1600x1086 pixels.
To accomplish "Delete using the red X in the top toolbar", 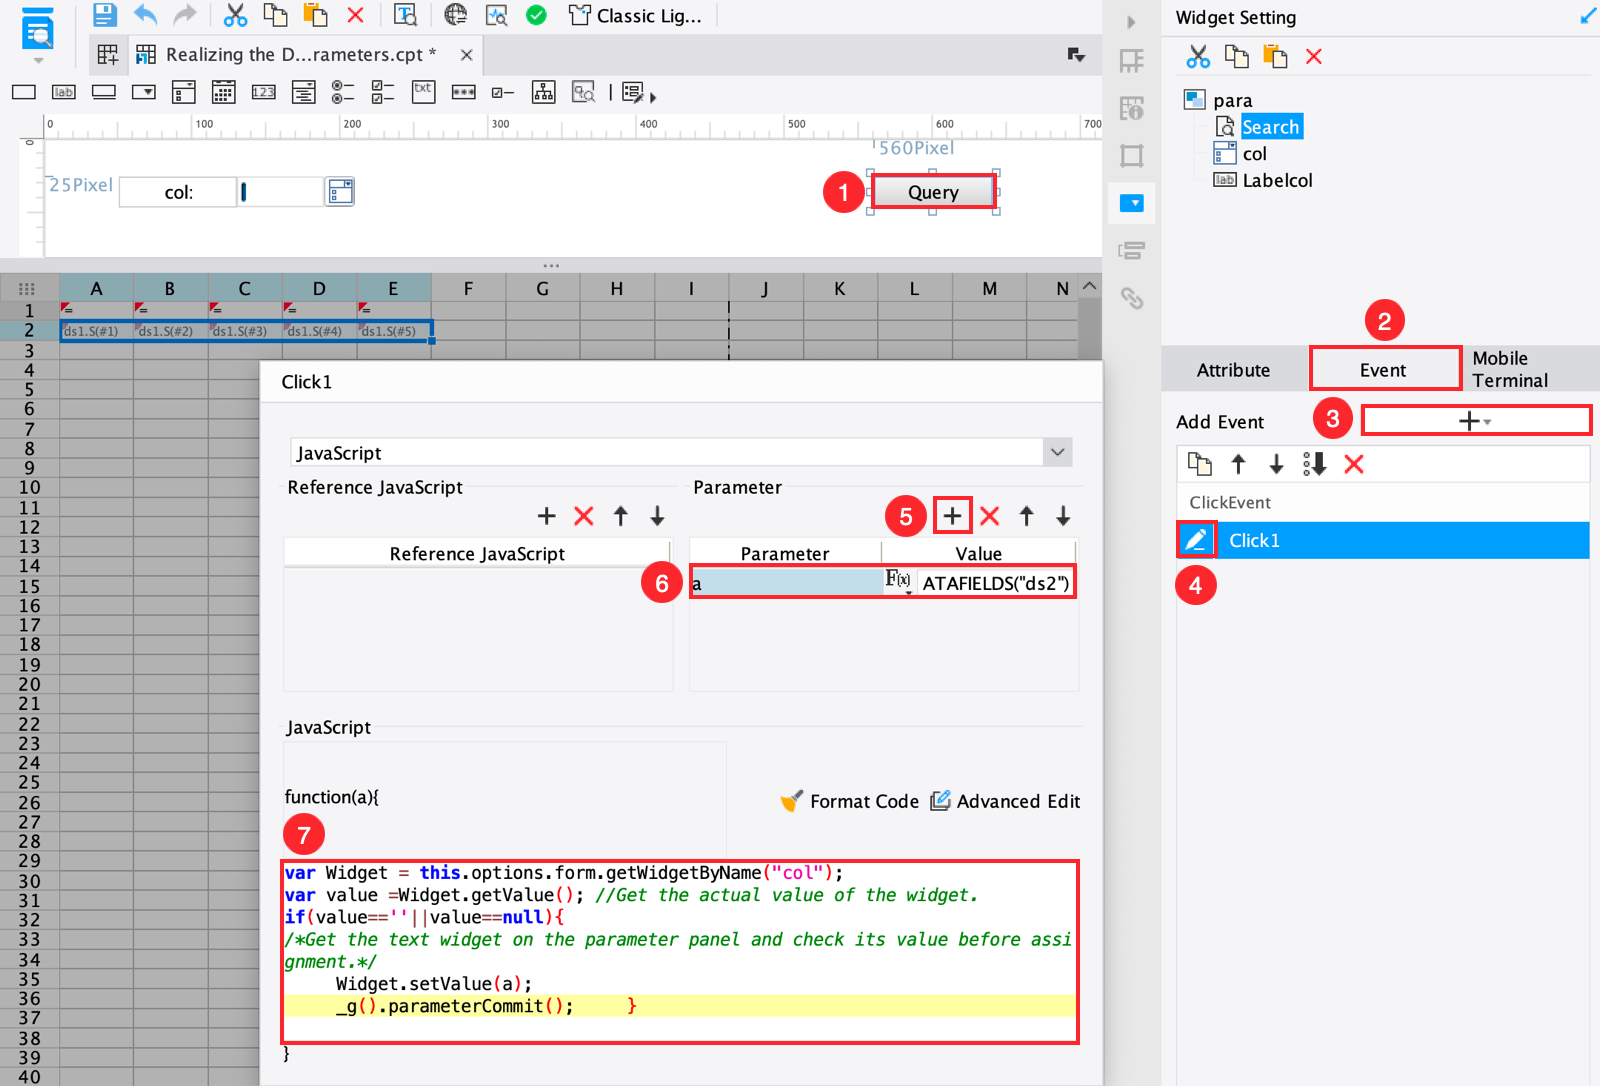I will coord(355,15).
